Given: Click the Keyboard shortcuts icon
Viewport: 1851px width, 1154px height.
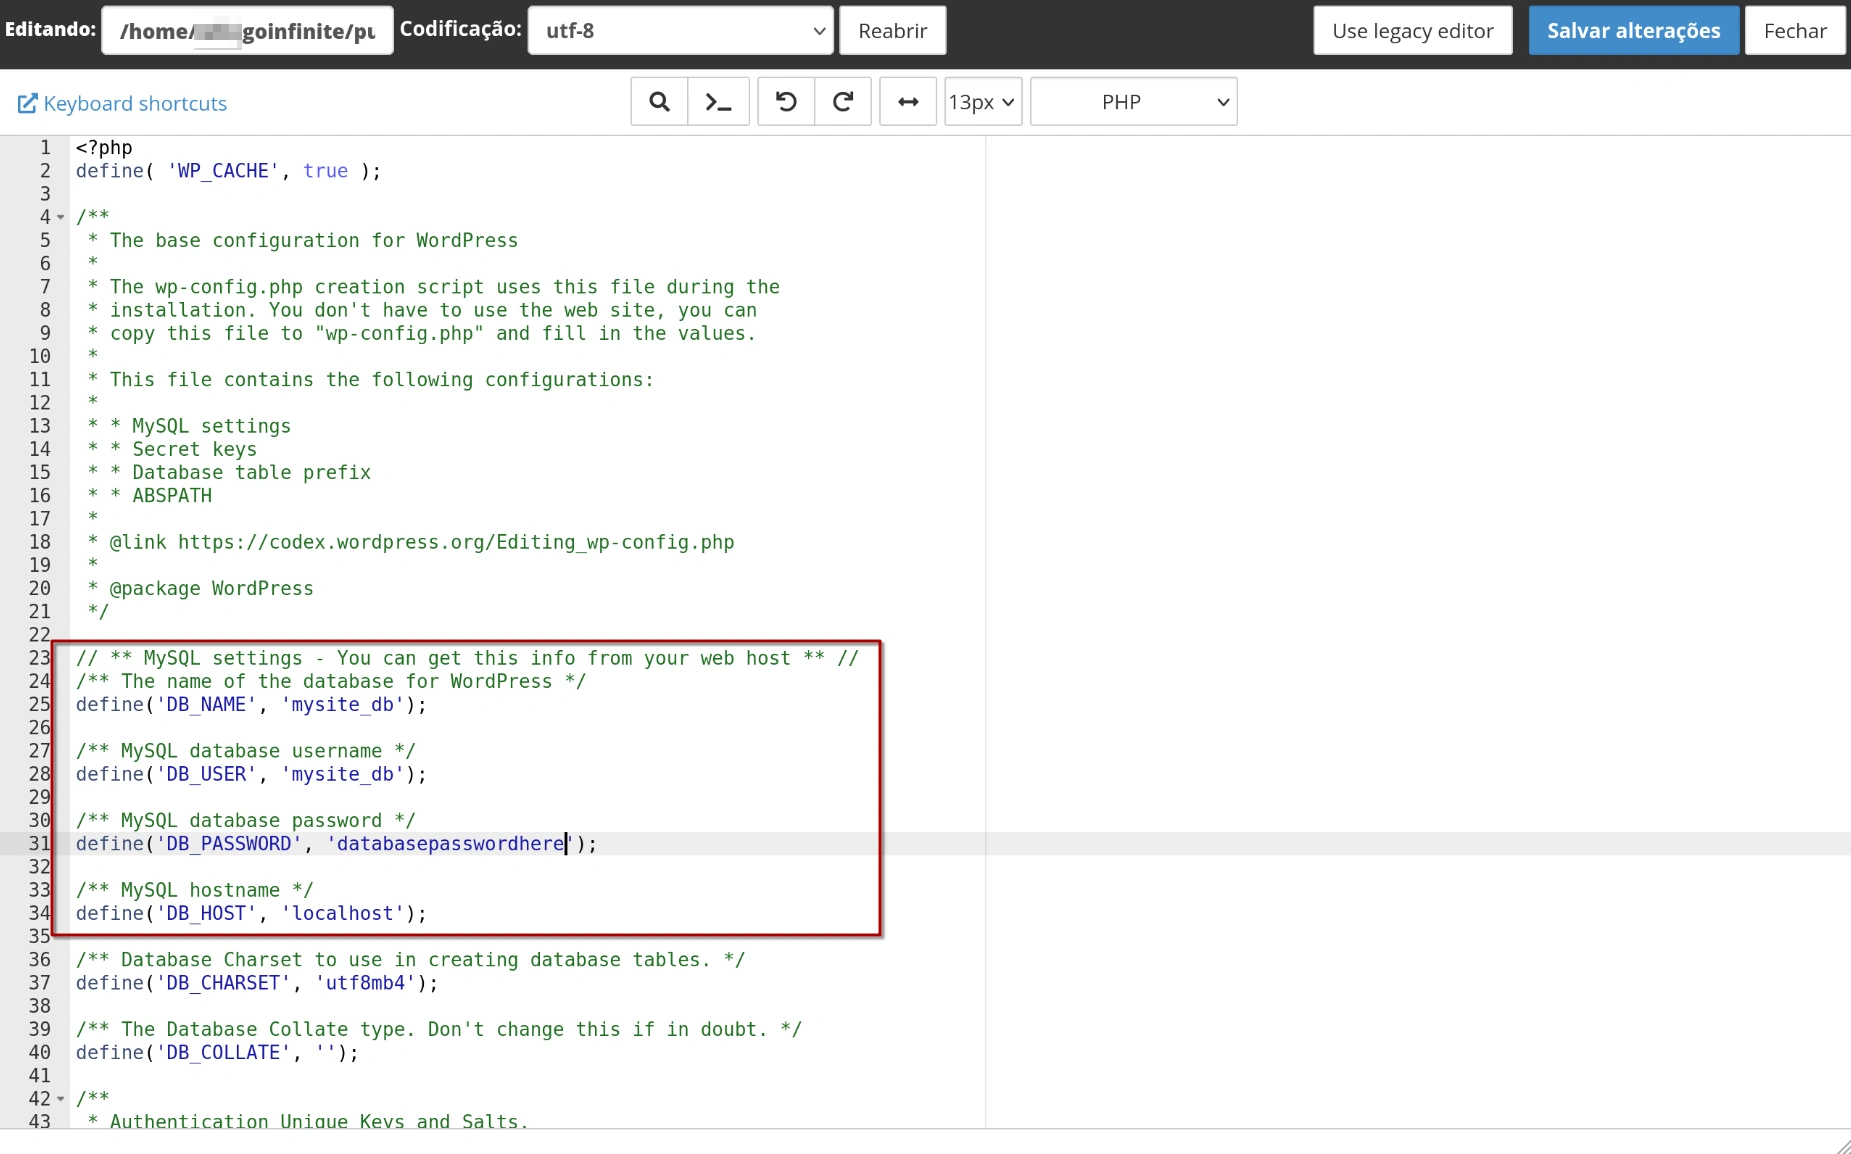Looking at the screenshot, I should [26, 102].
